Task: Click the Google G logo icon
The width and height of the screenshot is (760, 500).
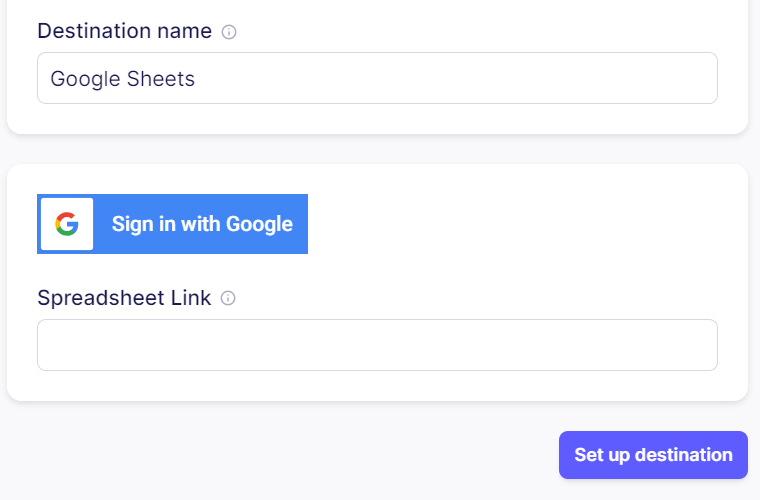Action: [x=67, y=224]
